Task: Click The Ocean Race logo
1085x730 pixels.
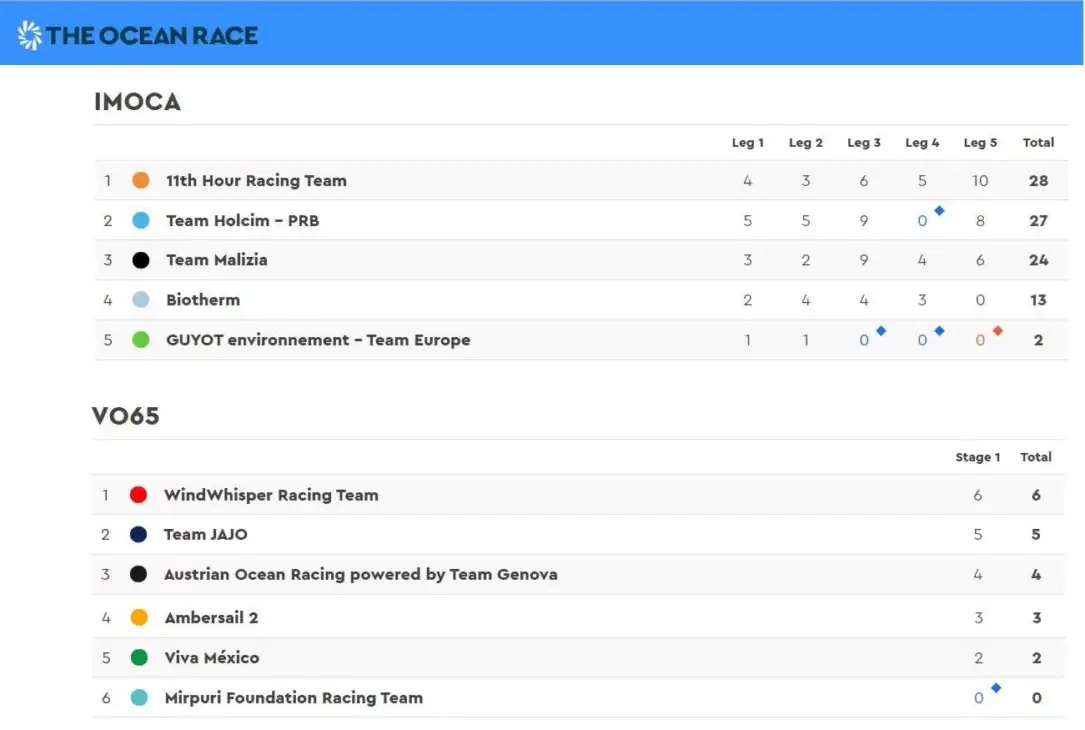Action: 137,35
